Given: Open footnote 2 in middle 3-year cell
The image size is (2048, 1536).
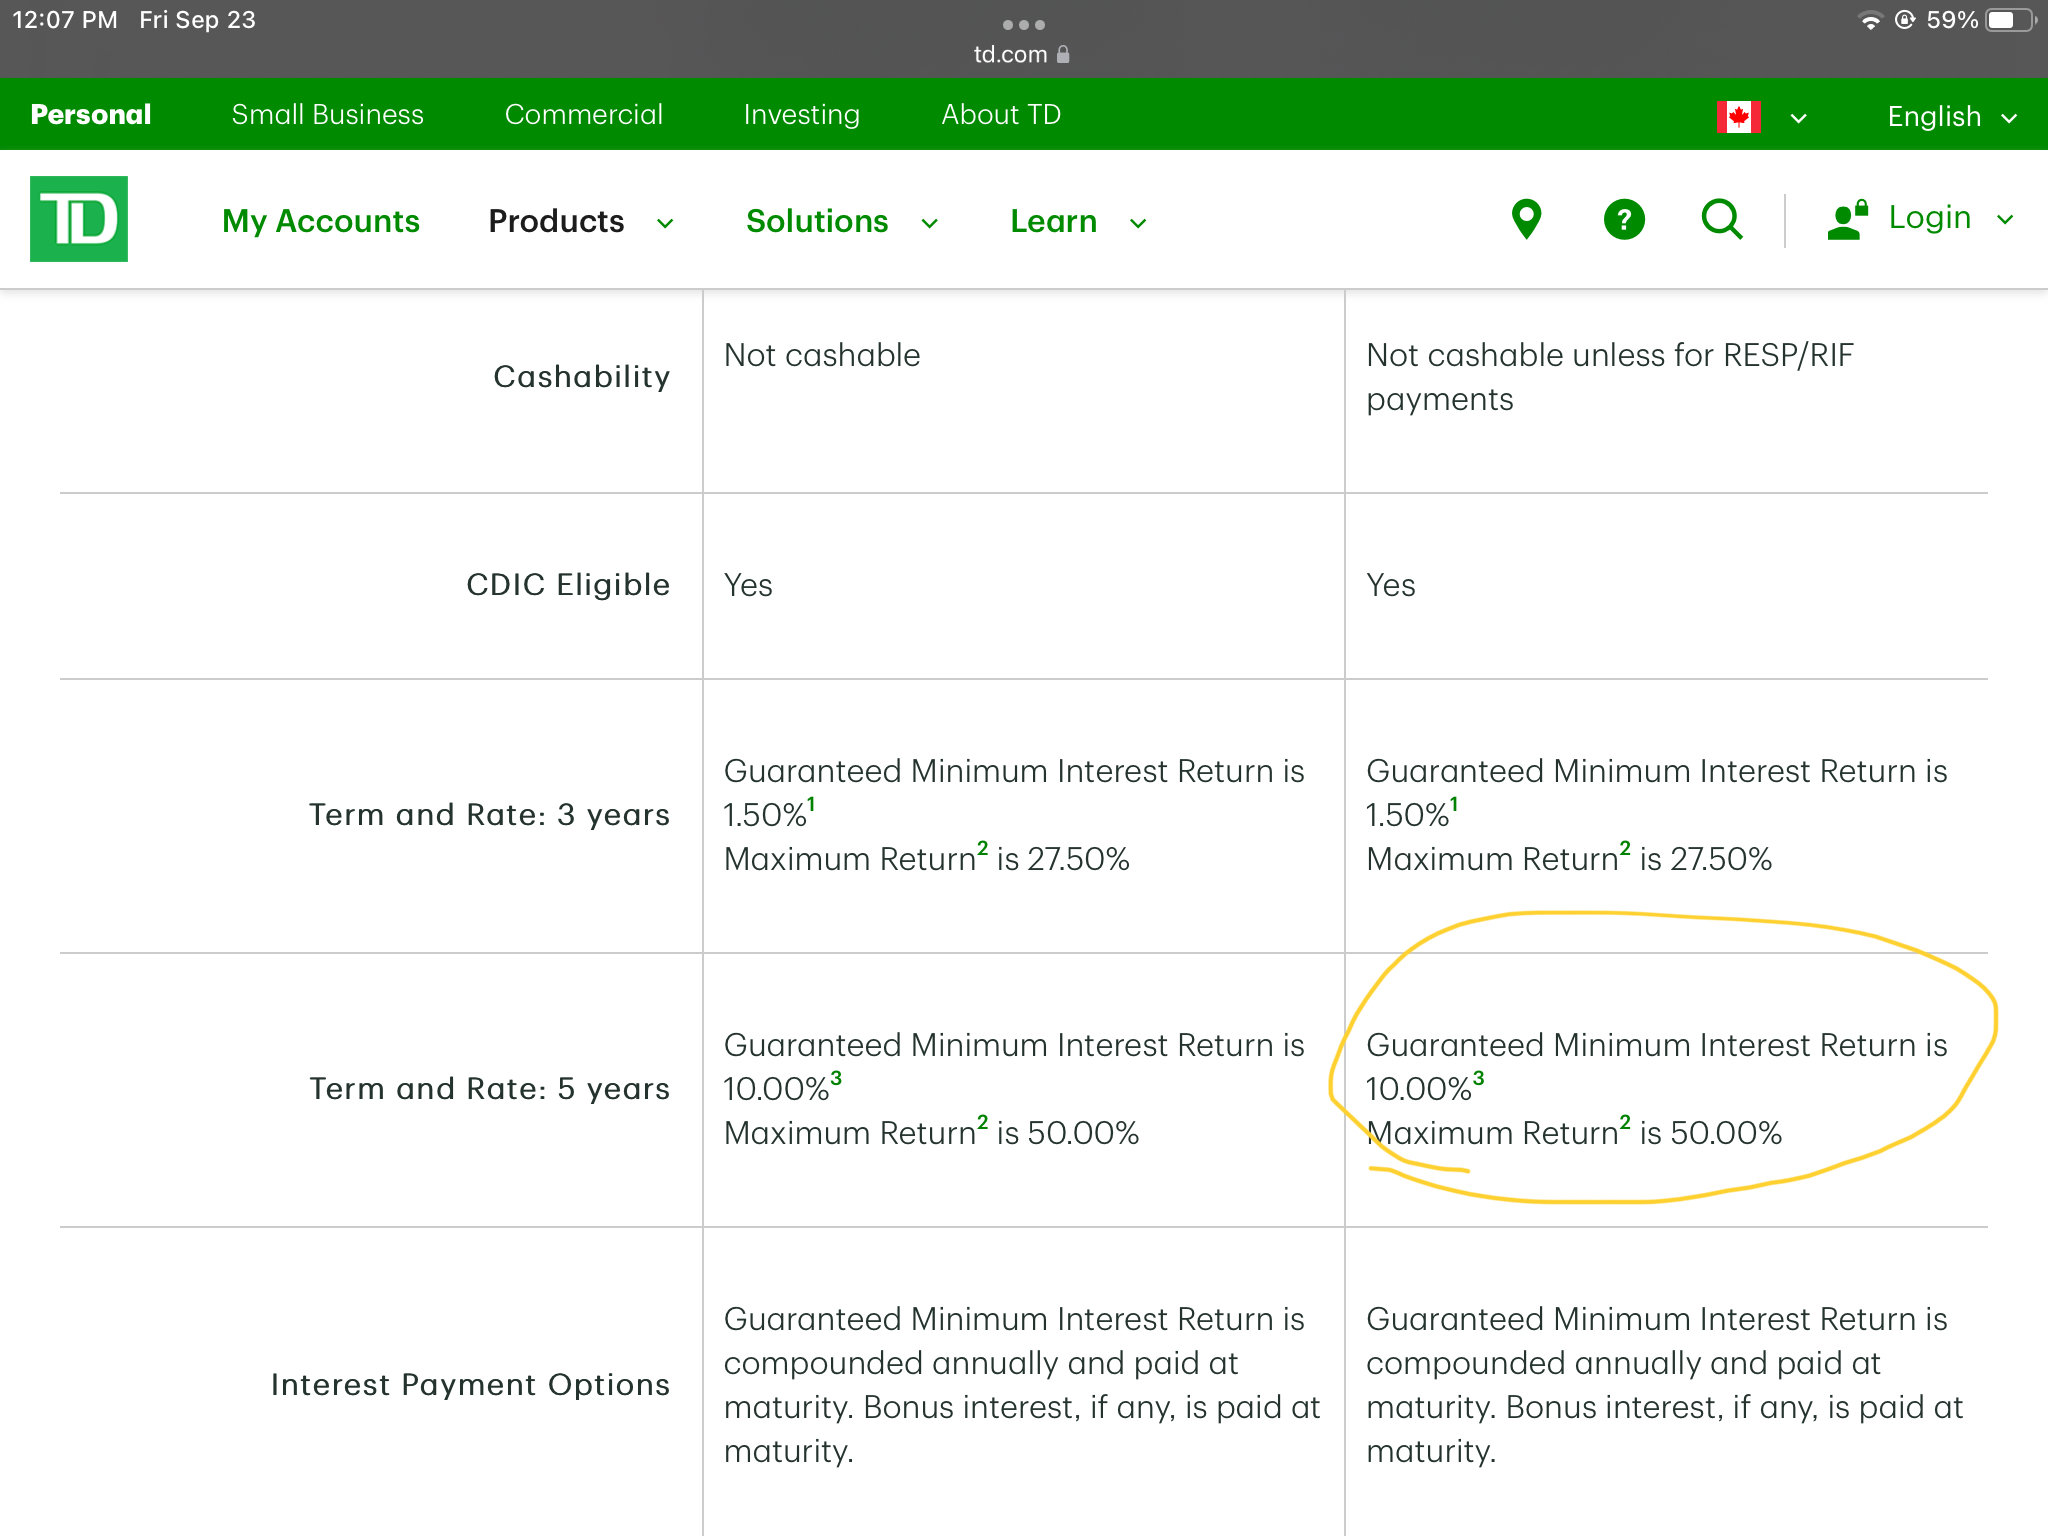Looking at the screenshot, I should (982, 848).
